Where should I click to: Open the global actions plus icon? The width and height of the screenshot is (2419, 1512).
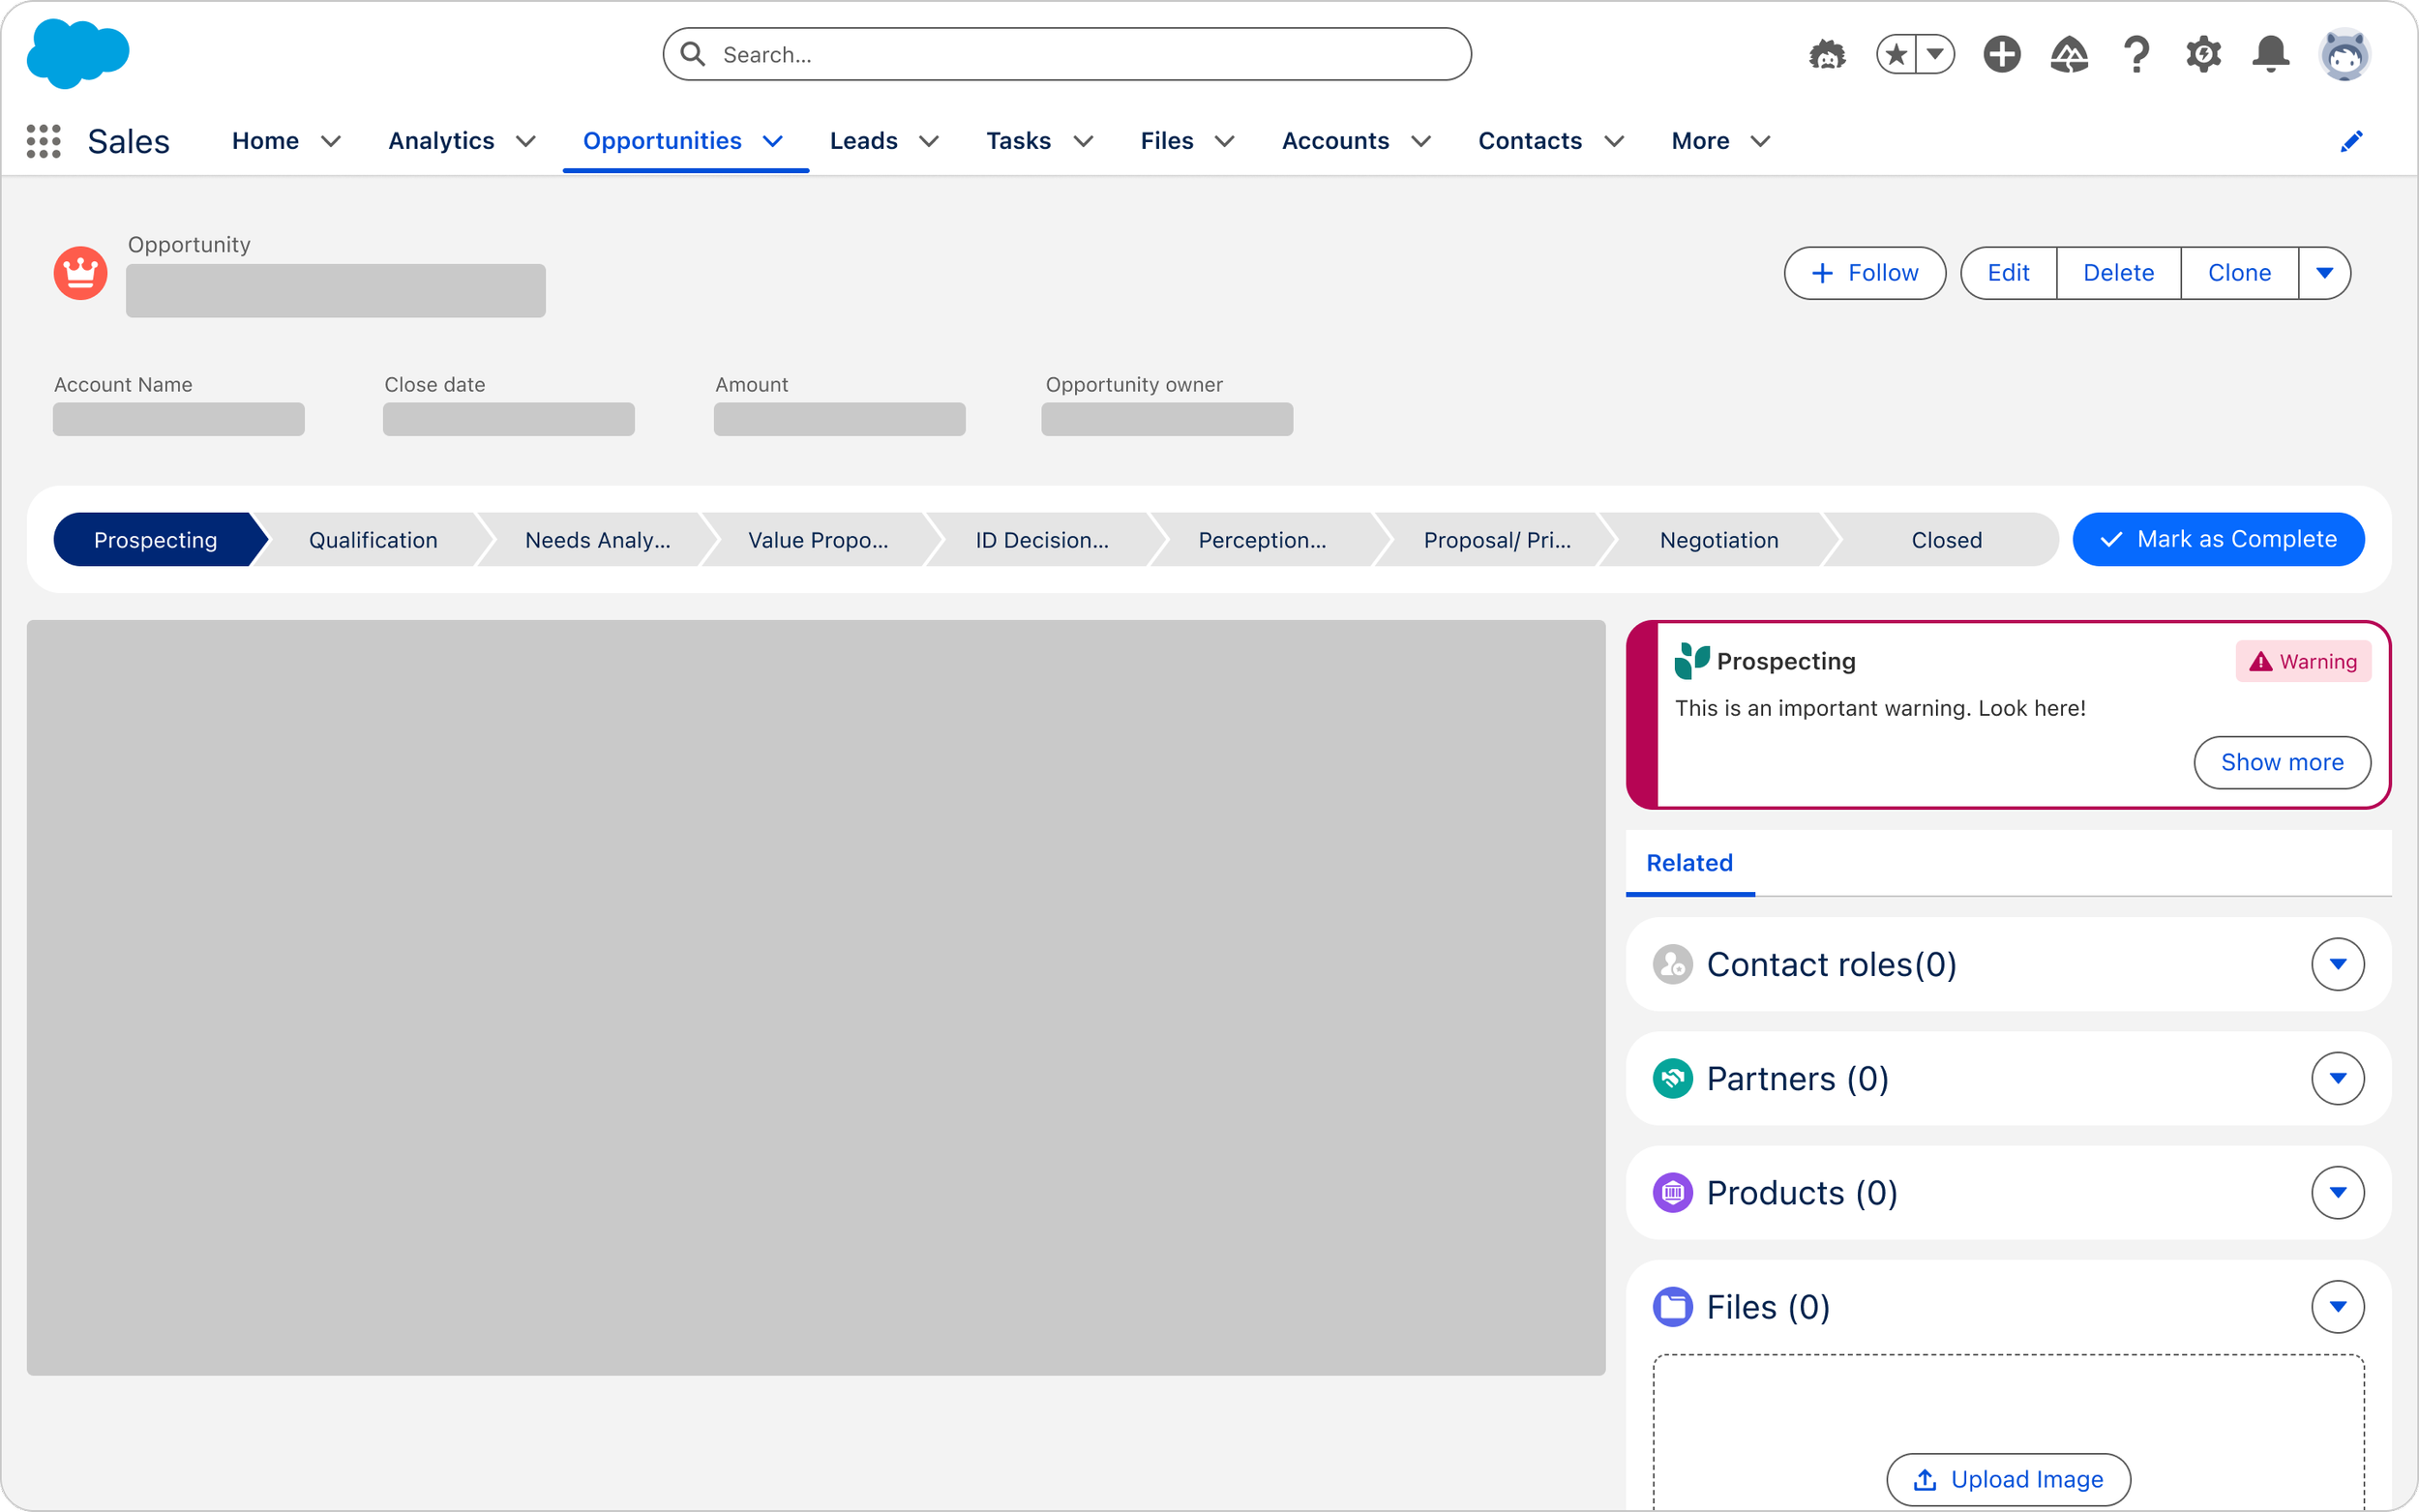coord(2002,54)
